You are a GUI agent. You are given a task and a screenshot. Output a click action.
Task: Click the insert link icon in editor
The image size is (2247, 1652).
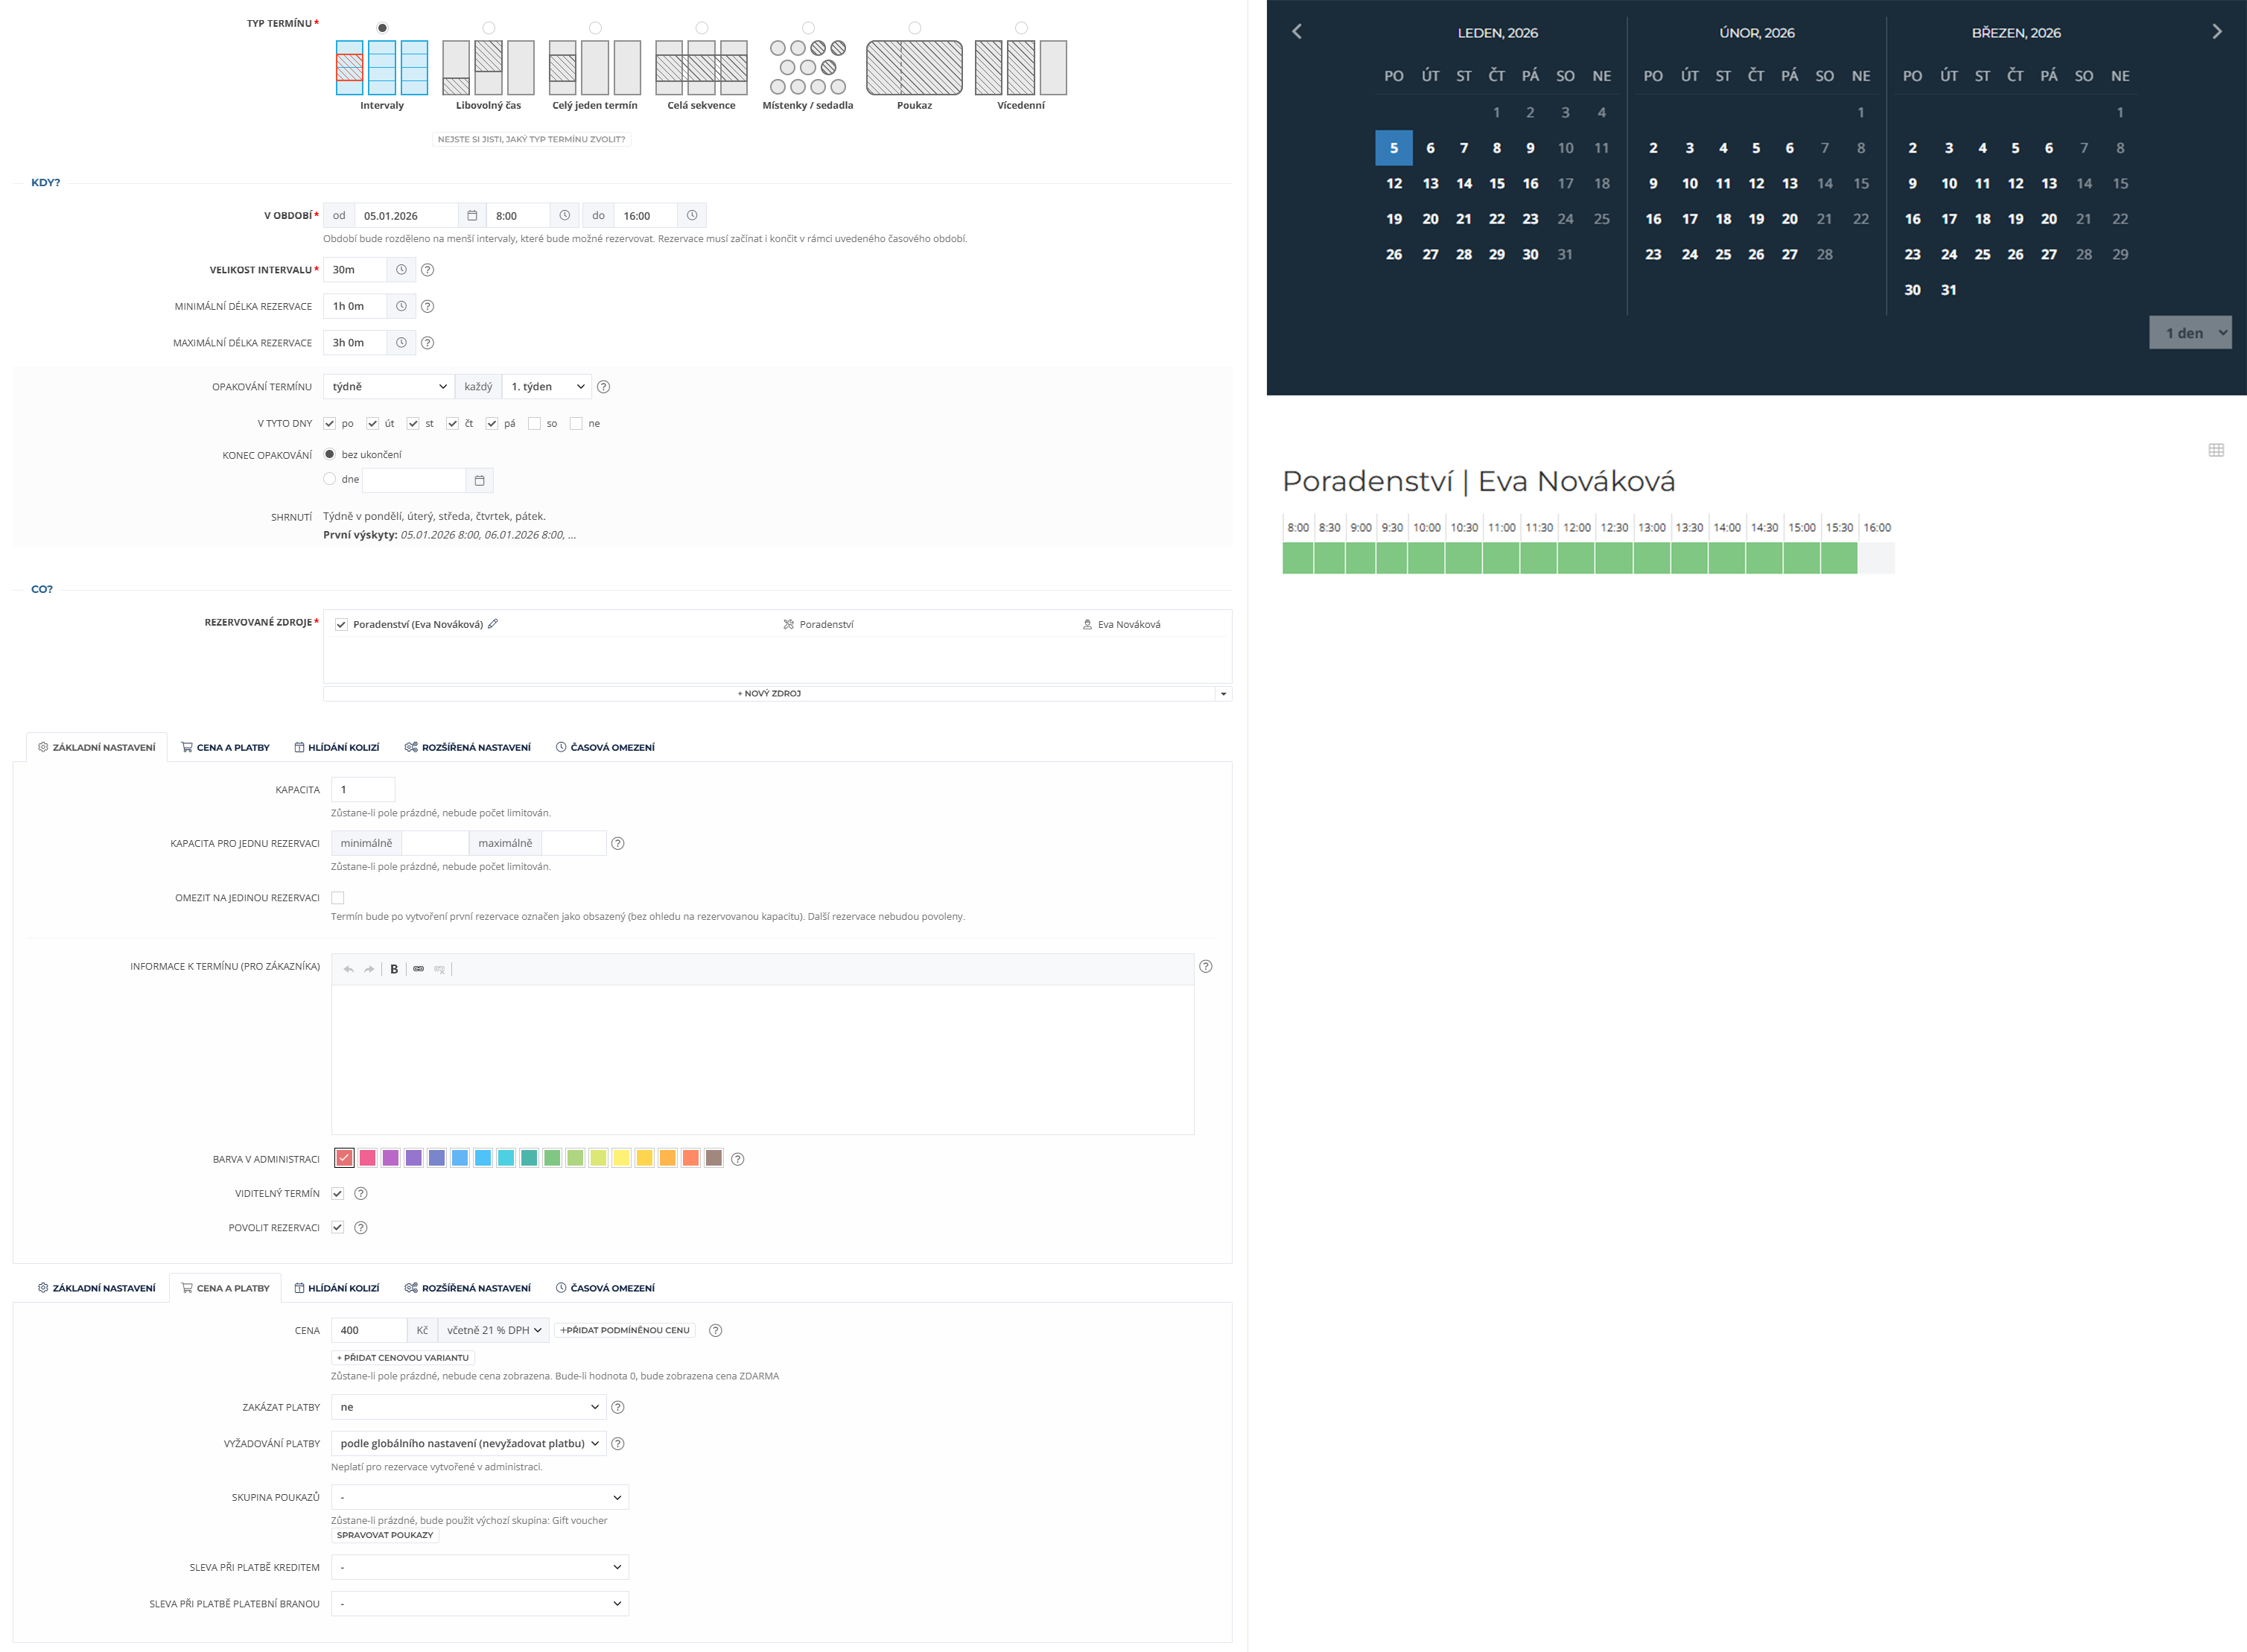coord(418,969)
